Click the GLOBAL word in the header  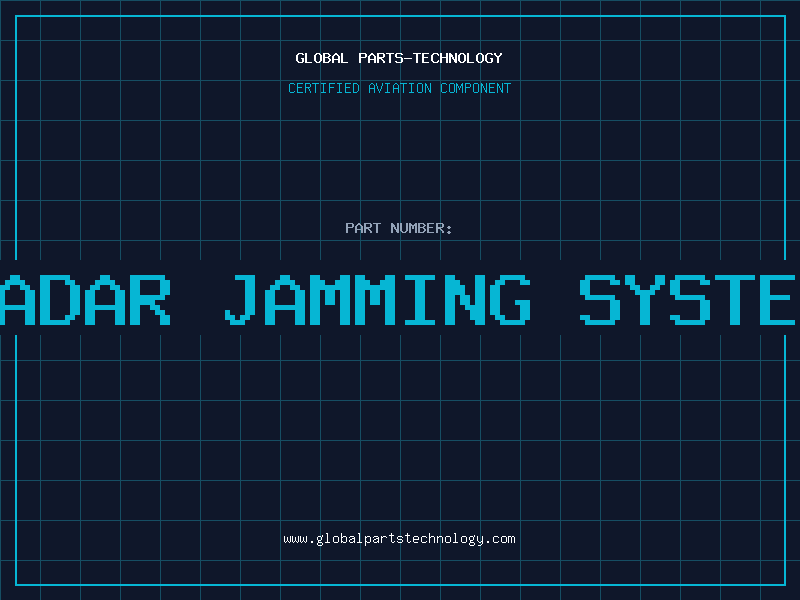point(321,58)
